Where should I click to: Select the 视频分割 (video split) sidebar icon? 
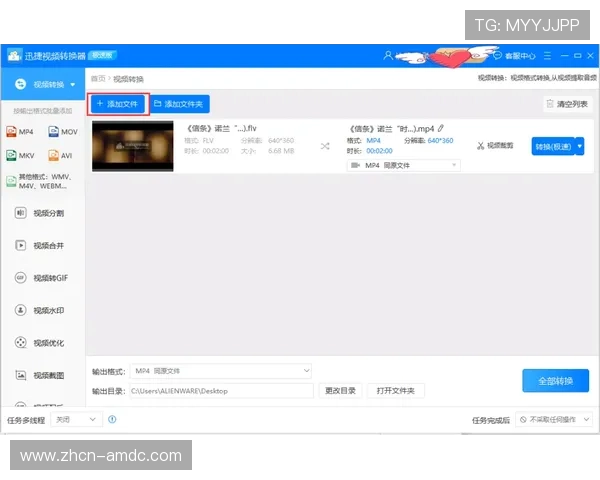click(x=20, y=213)
